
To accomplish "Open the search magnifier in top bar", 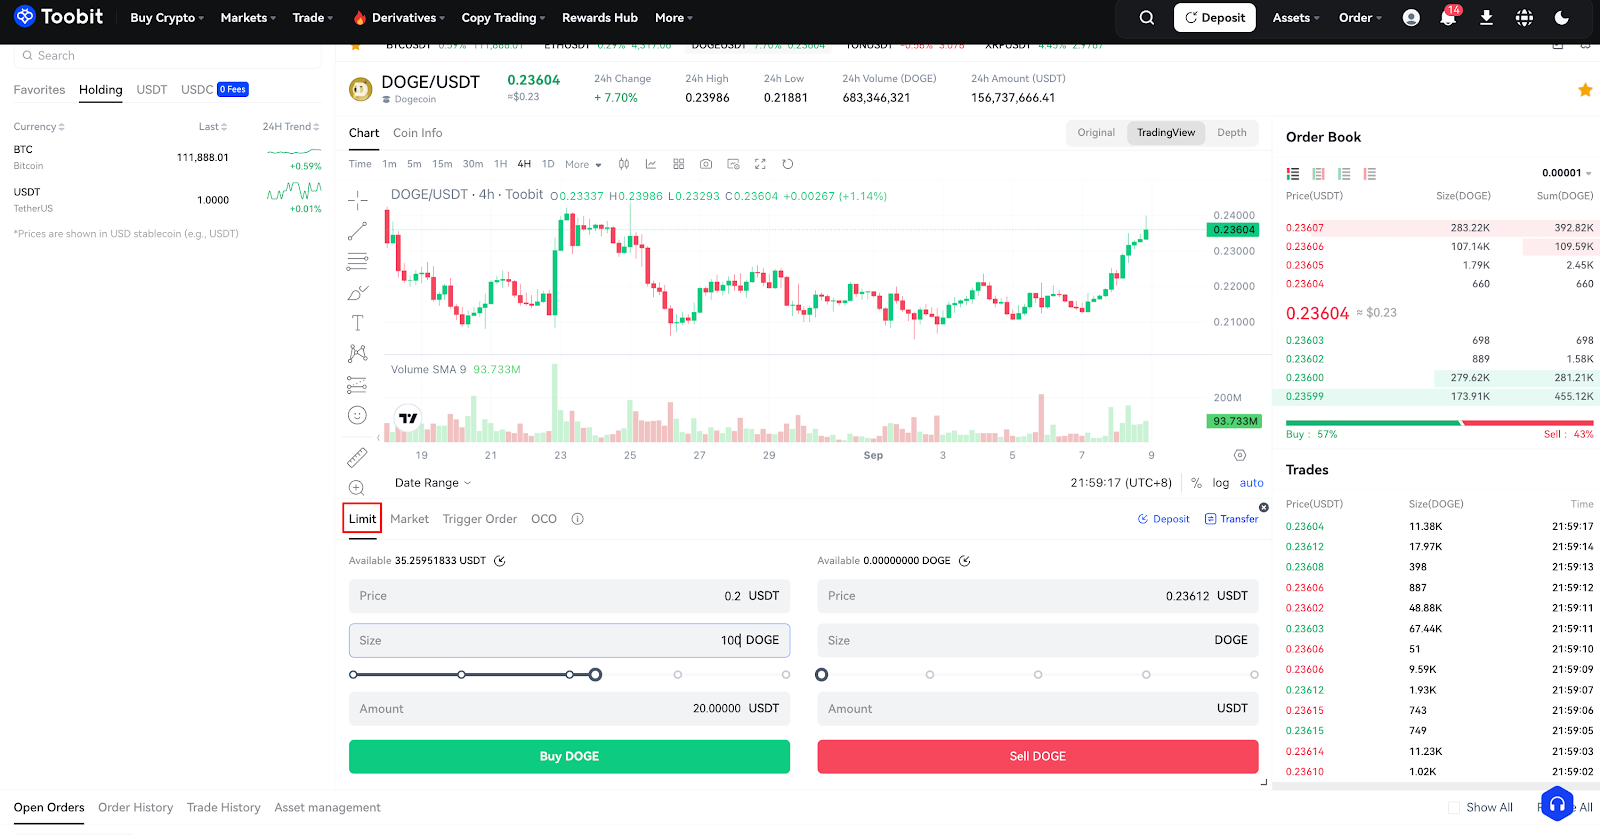I will pyautogui.click(x=1147, y=18).
